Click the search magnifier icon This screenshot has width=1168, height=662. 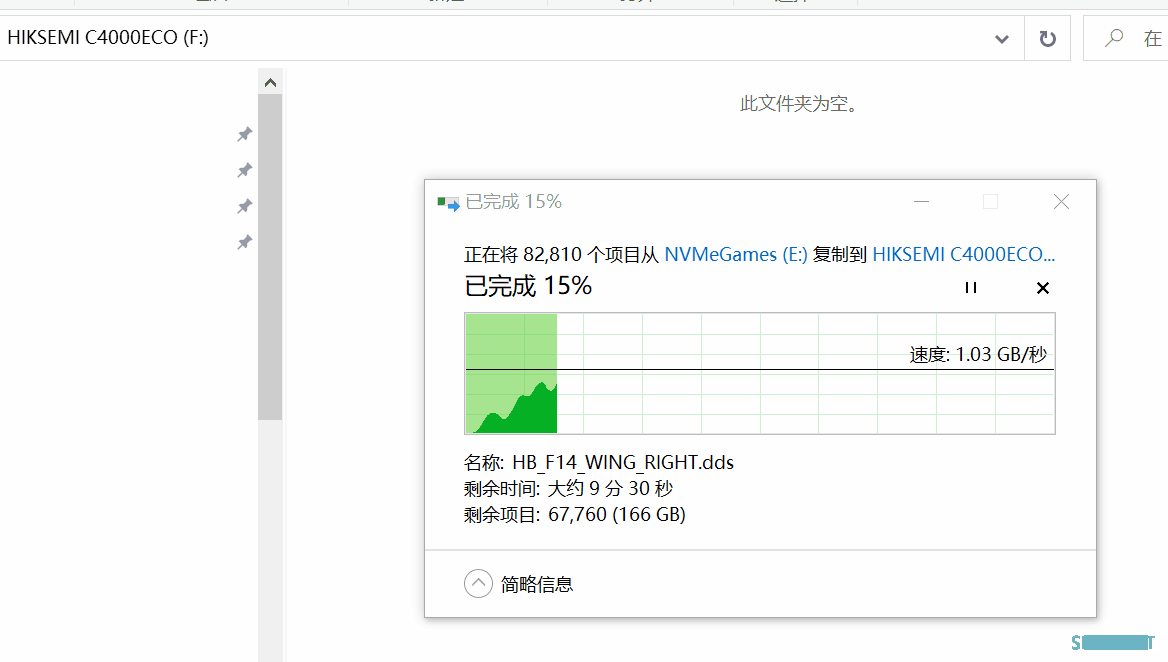pyautogui.click(x=1114, y=38)
